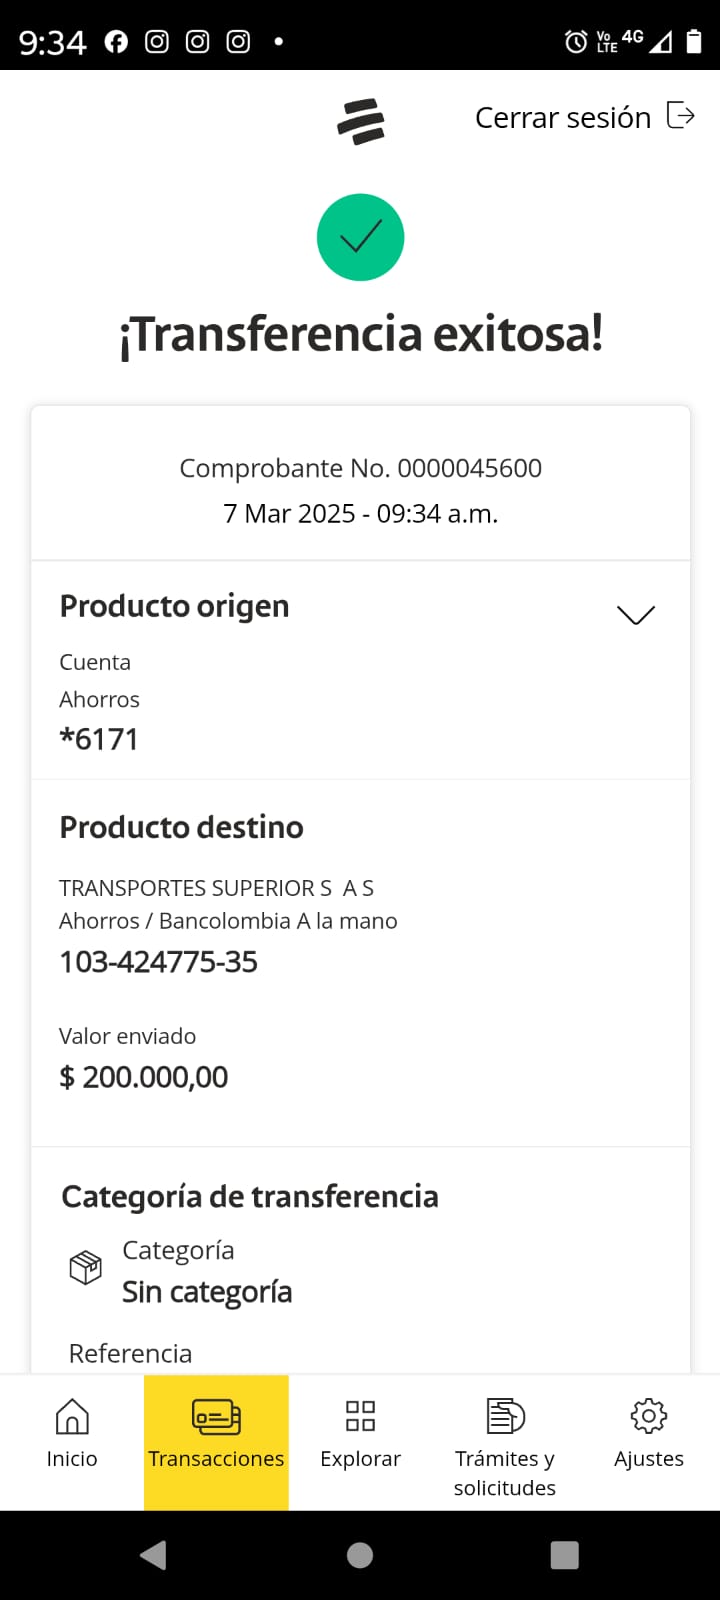Tap the Producto origen heading
Screen dimensions: 720x1600
pyautogui.click(x=174, y=606)
